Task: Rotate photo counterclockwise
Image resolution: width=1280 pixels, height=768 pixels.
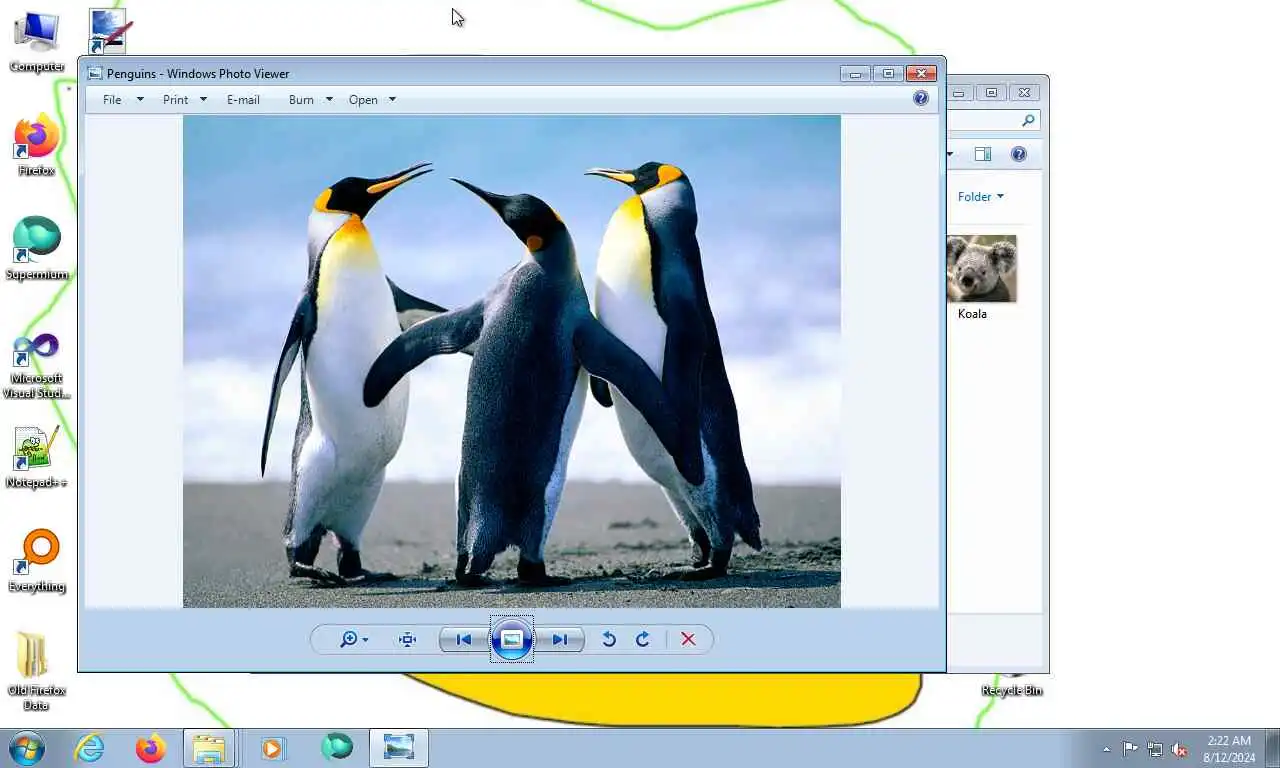Action: 608,640
